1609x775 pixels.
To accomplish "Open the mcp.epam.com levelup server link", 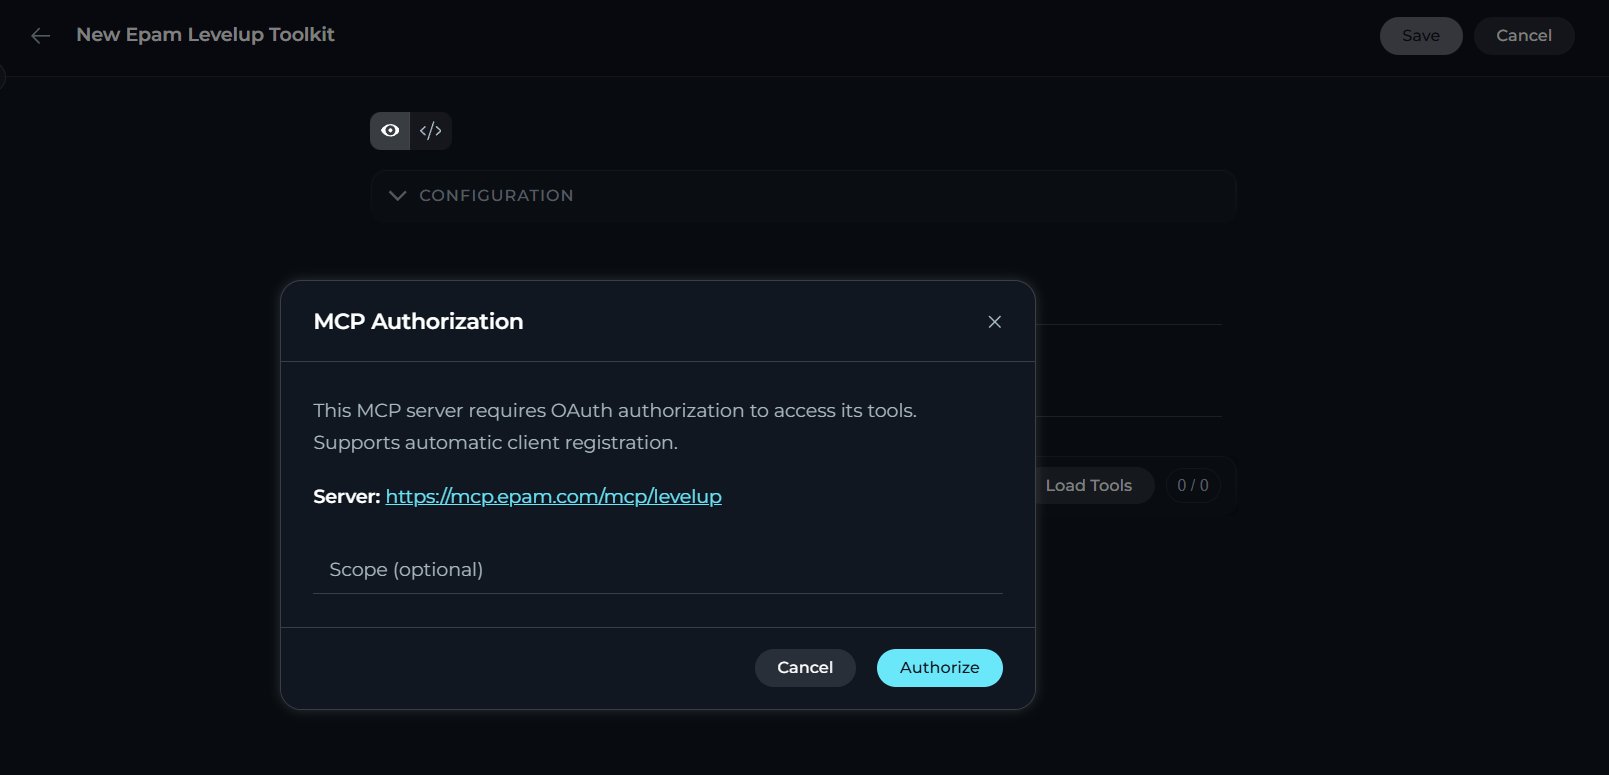I will (553, 496).
